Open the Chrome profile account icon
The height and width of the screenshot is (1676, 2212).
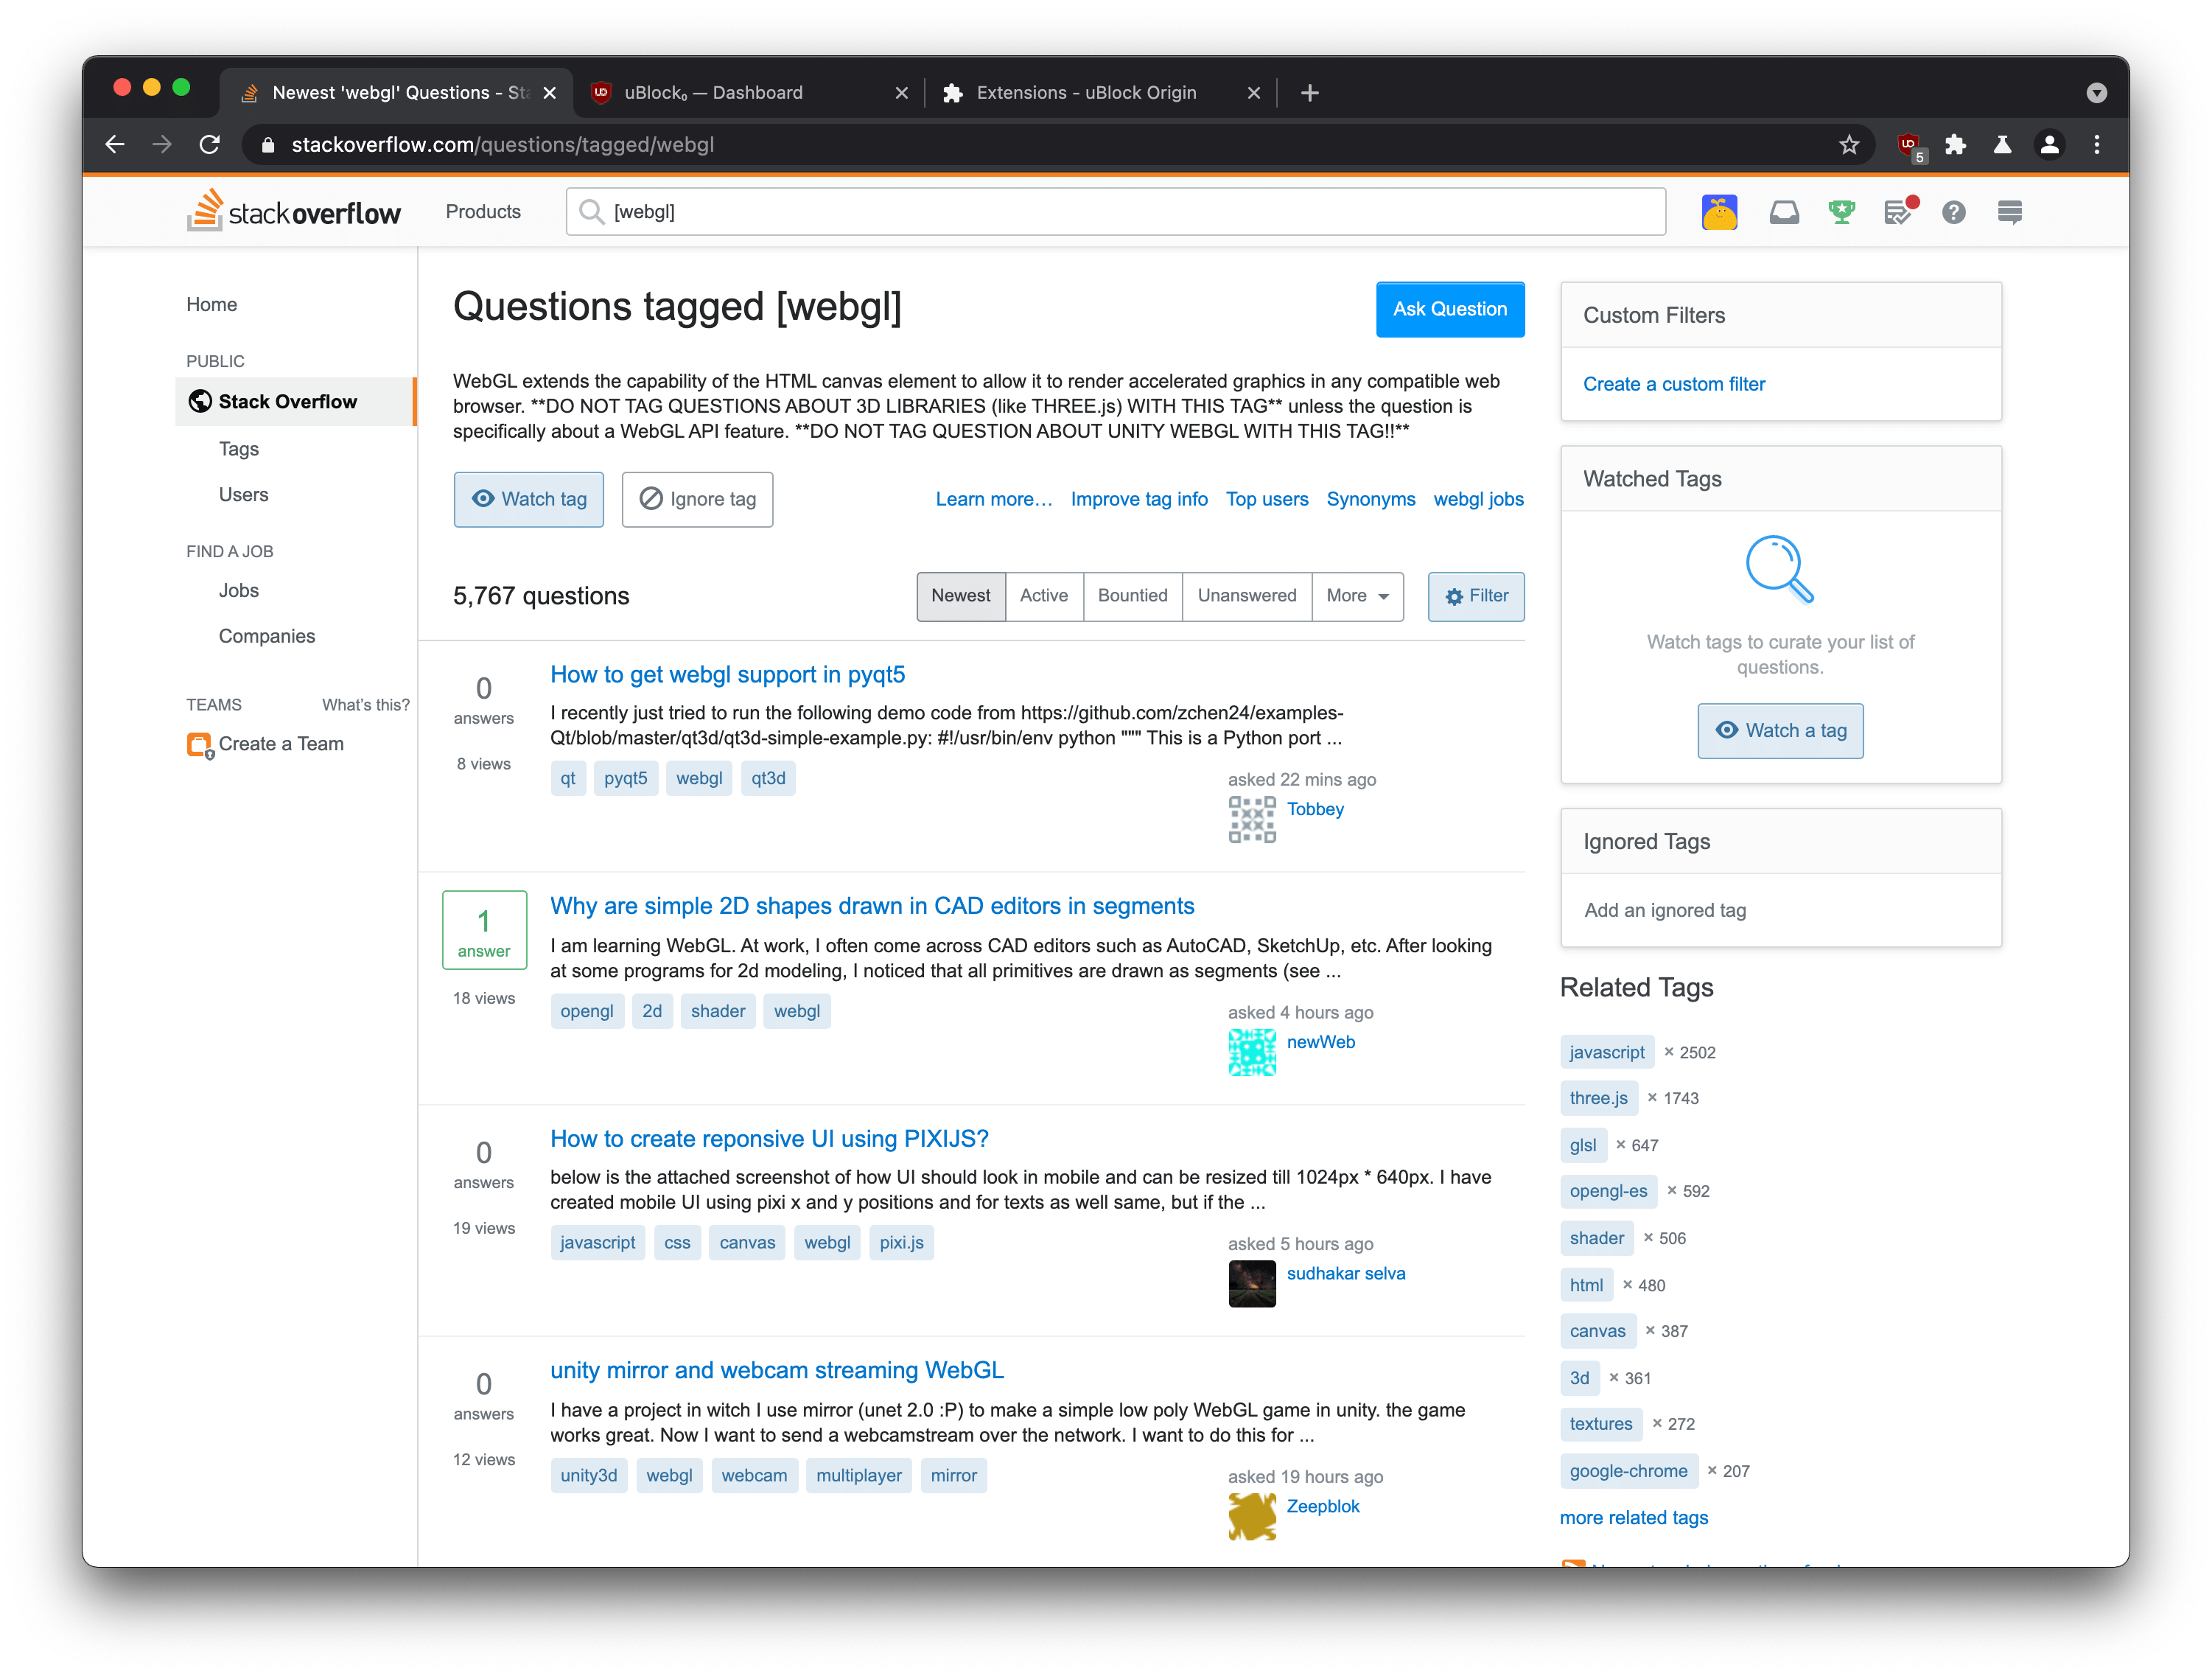2049,145
